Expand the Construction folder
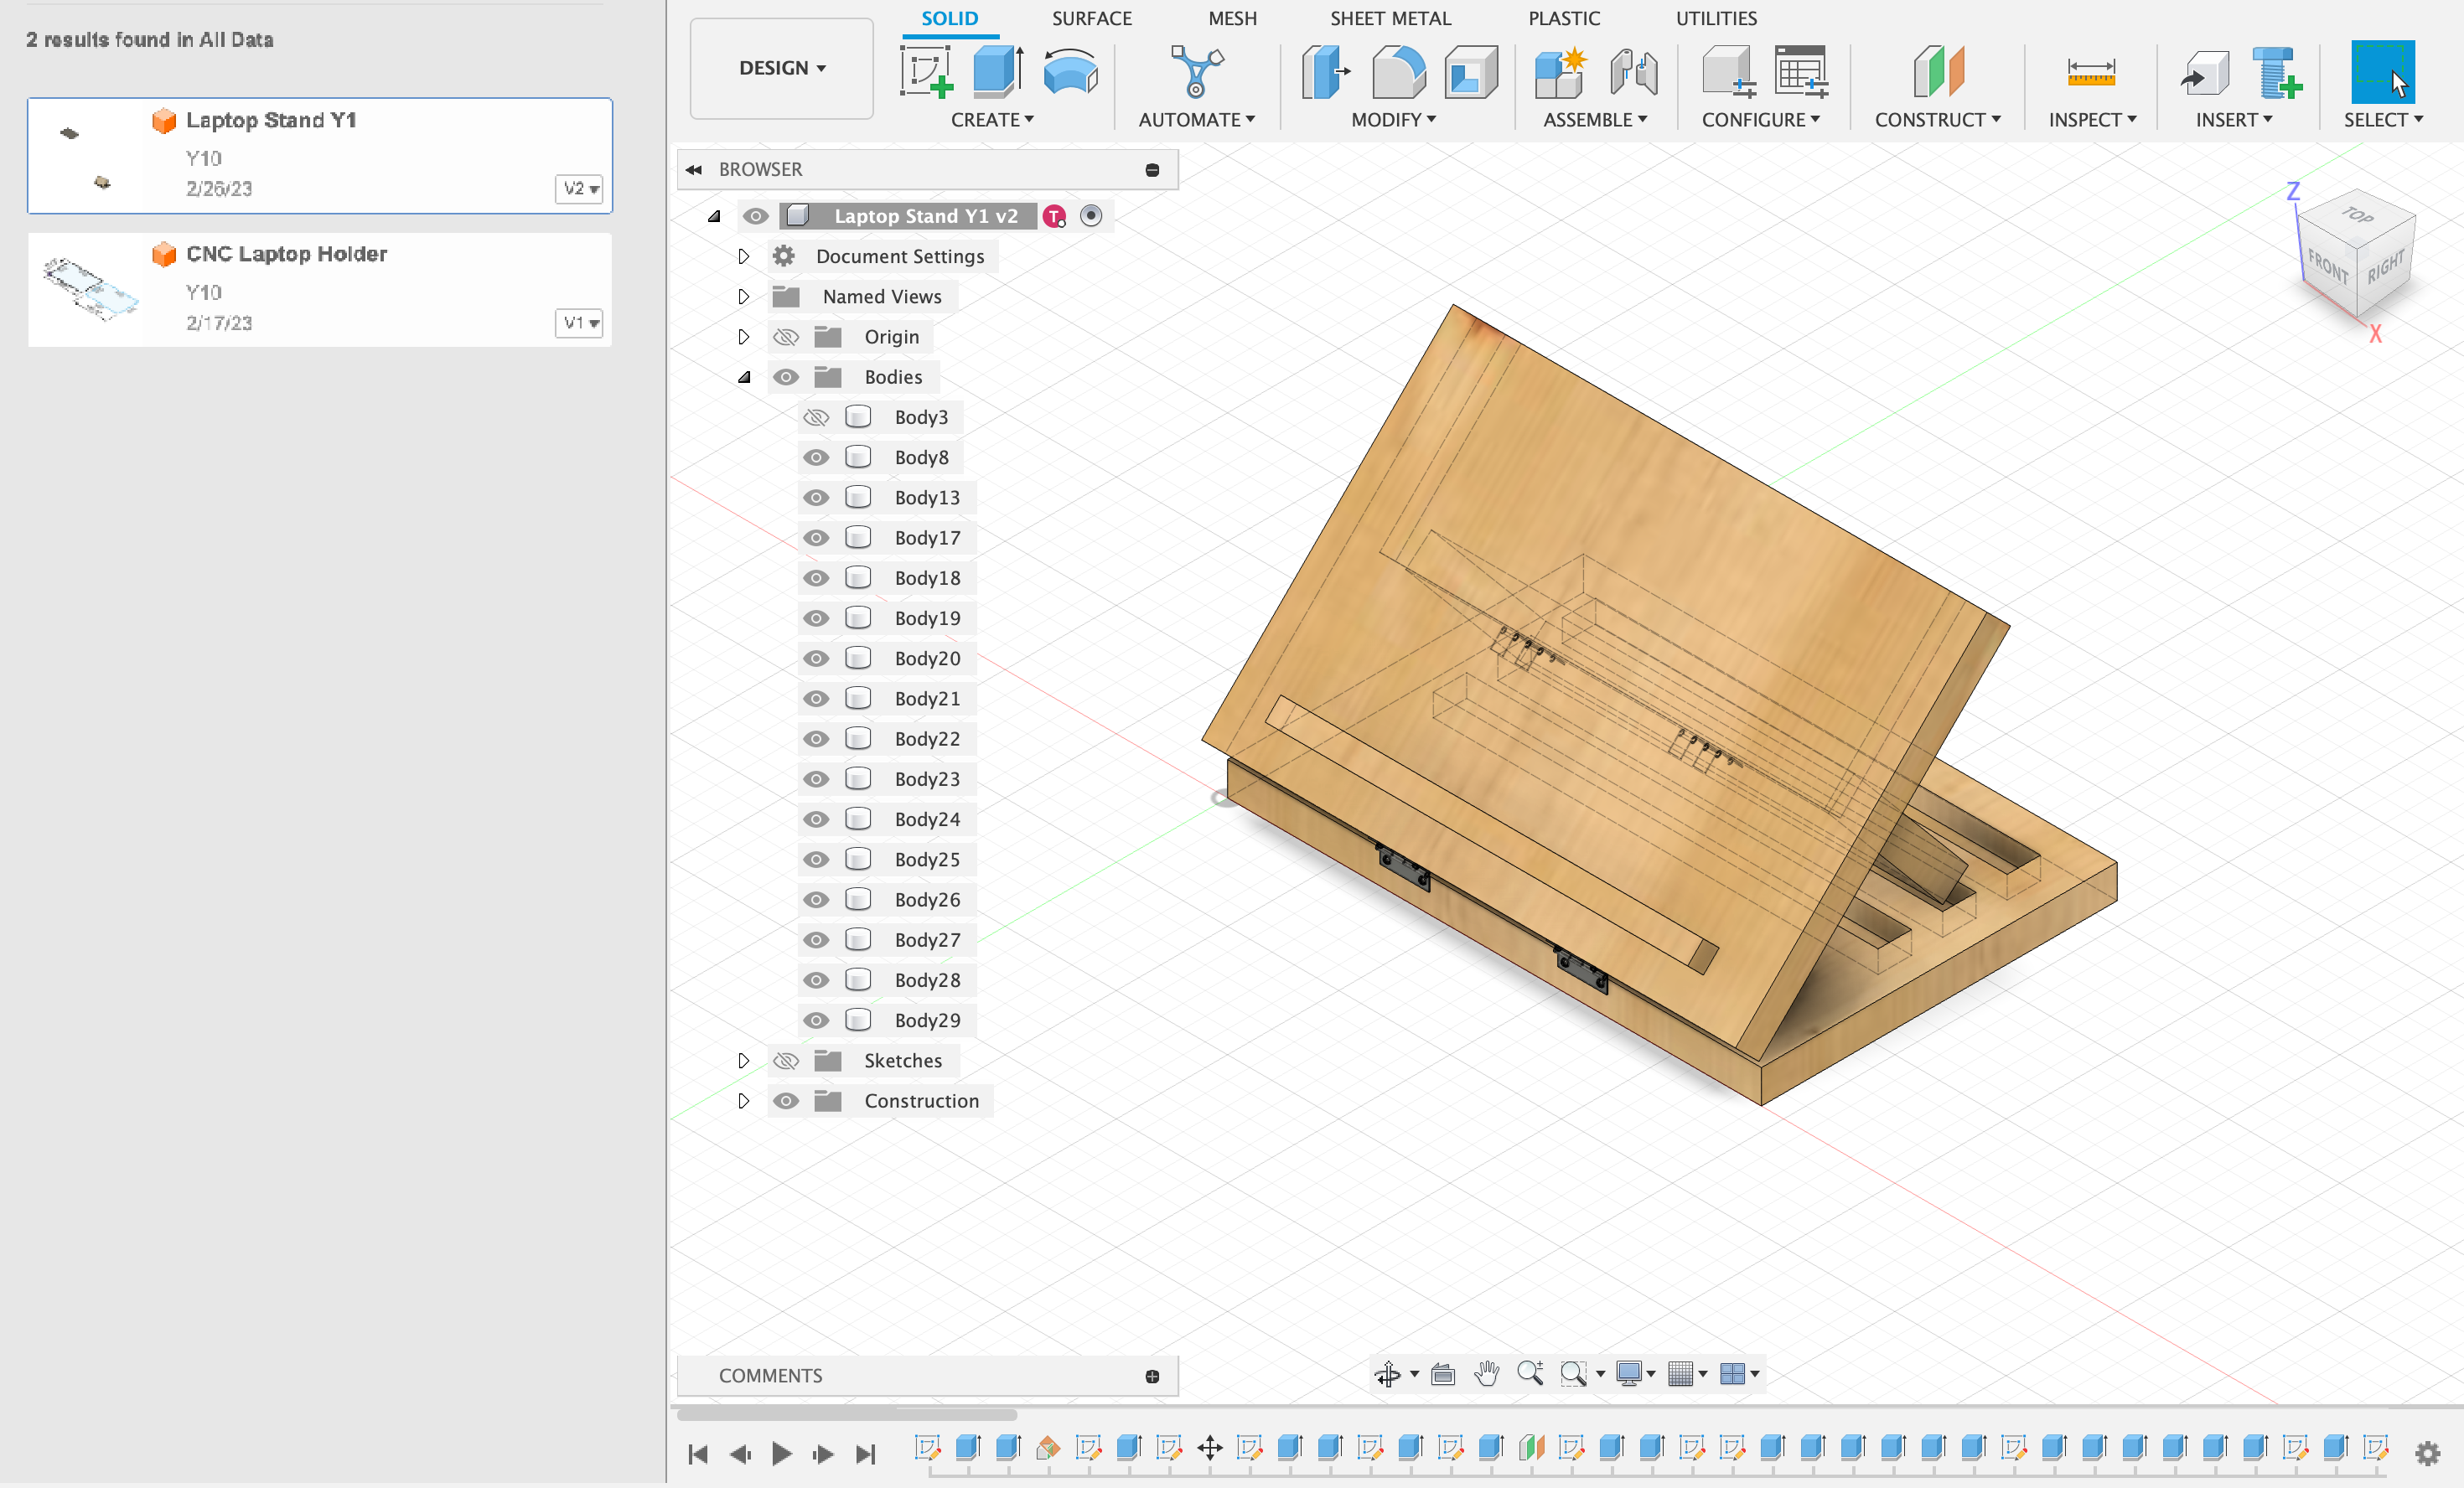 click(741, 1099)
